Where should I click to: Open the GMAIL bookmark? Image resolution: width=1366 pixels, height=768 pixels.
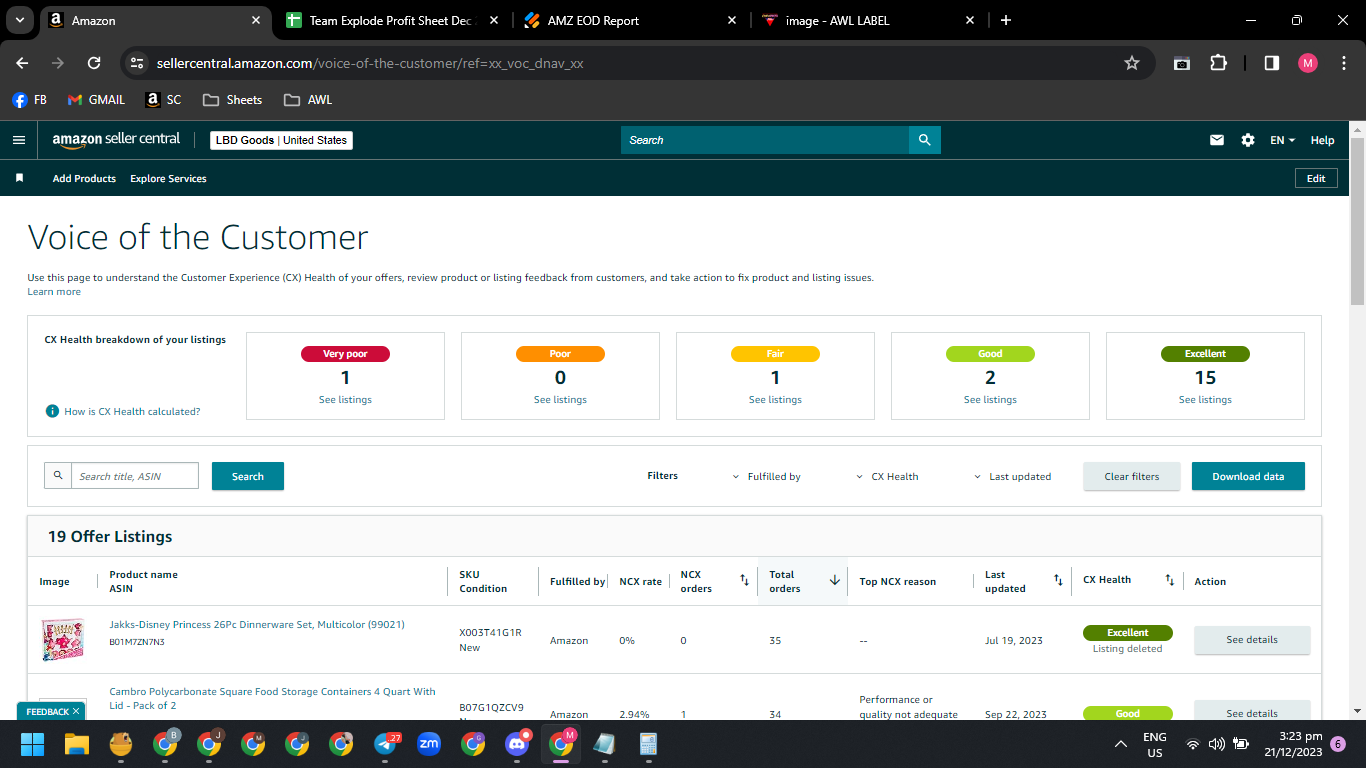click(96, 100)
